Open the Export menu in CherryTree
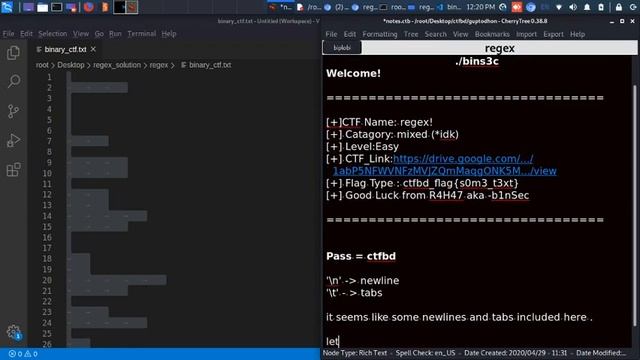This screenshot has width=640, height=360. [553, 34]
